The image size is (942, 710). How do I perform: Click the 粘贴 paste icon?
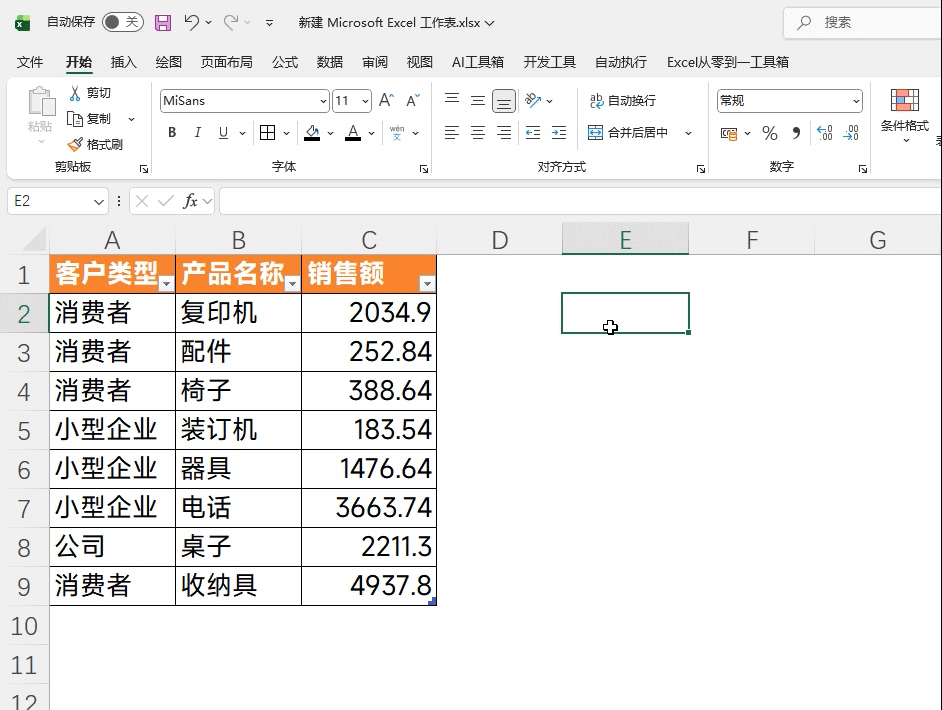click(x=40, y=102)
